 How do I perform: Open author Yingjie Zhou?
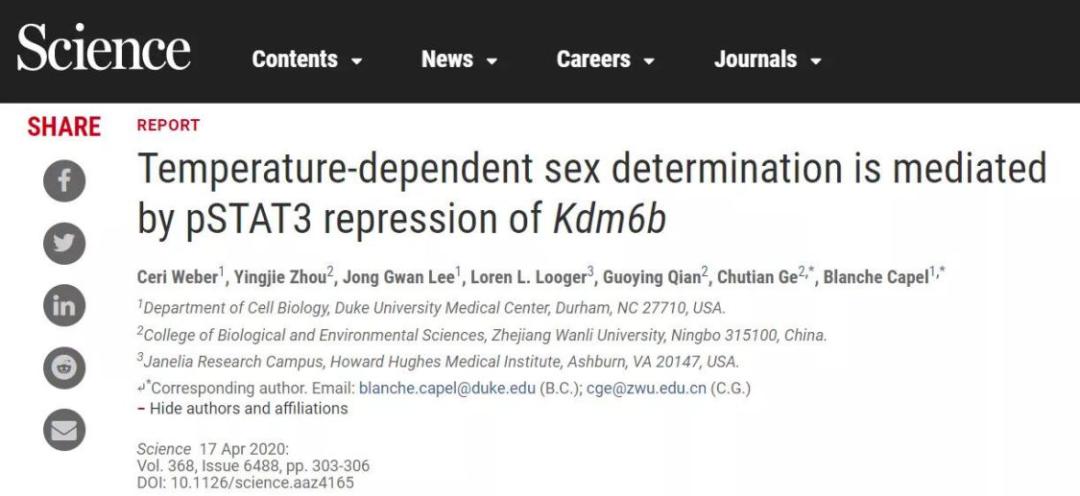click(271, 277)
